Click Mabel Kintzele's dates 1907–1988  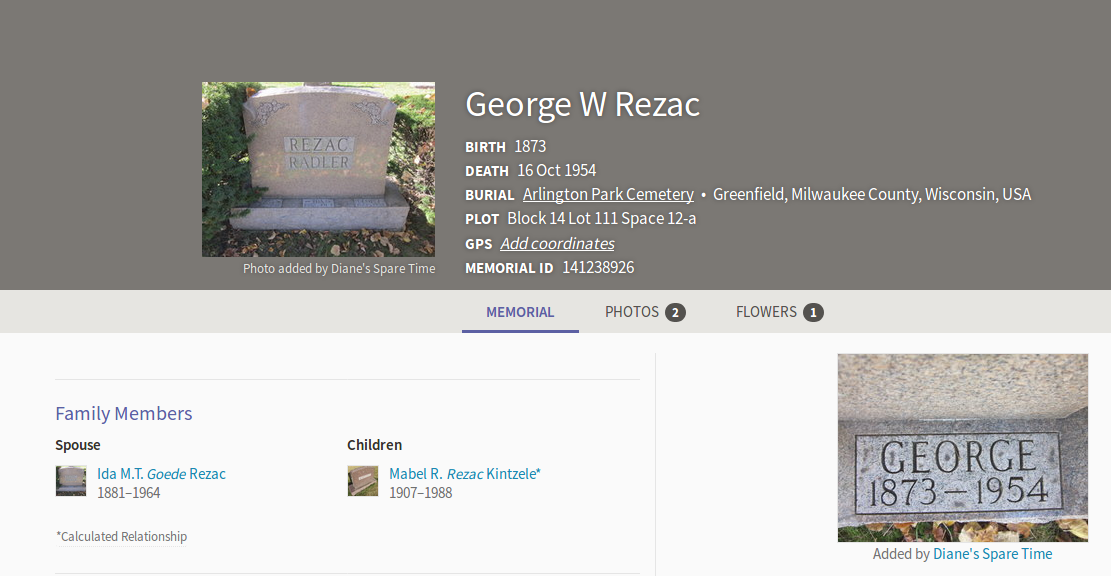coord(421,493)
